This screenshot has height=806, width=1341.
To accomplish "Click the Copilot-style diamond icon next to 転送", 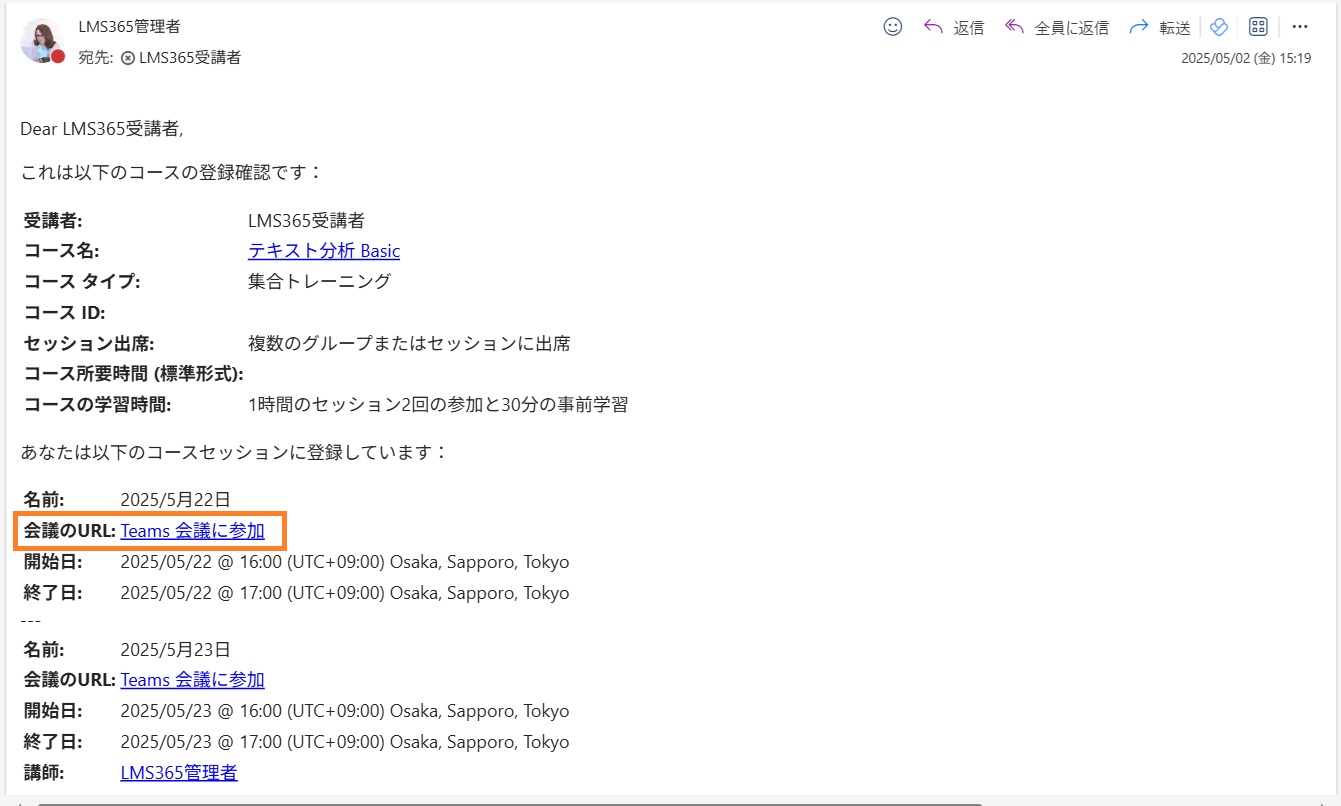I will click(x=1218, y=27).
